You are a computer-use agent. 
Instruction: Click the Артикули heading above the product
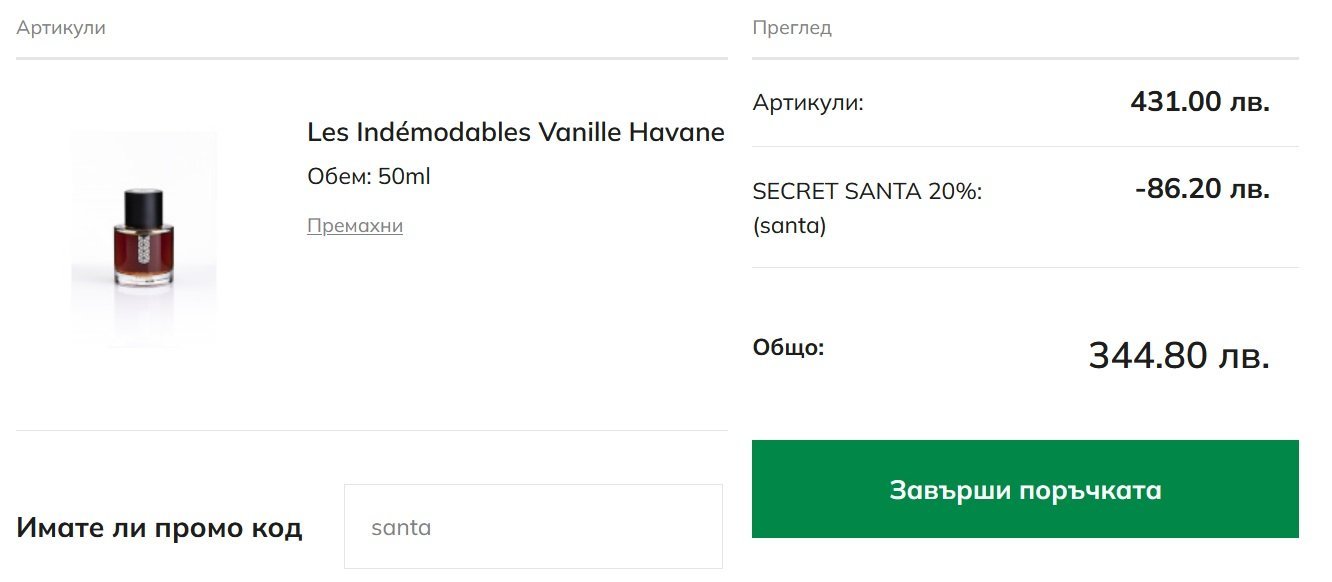click(x=60, y=28)
